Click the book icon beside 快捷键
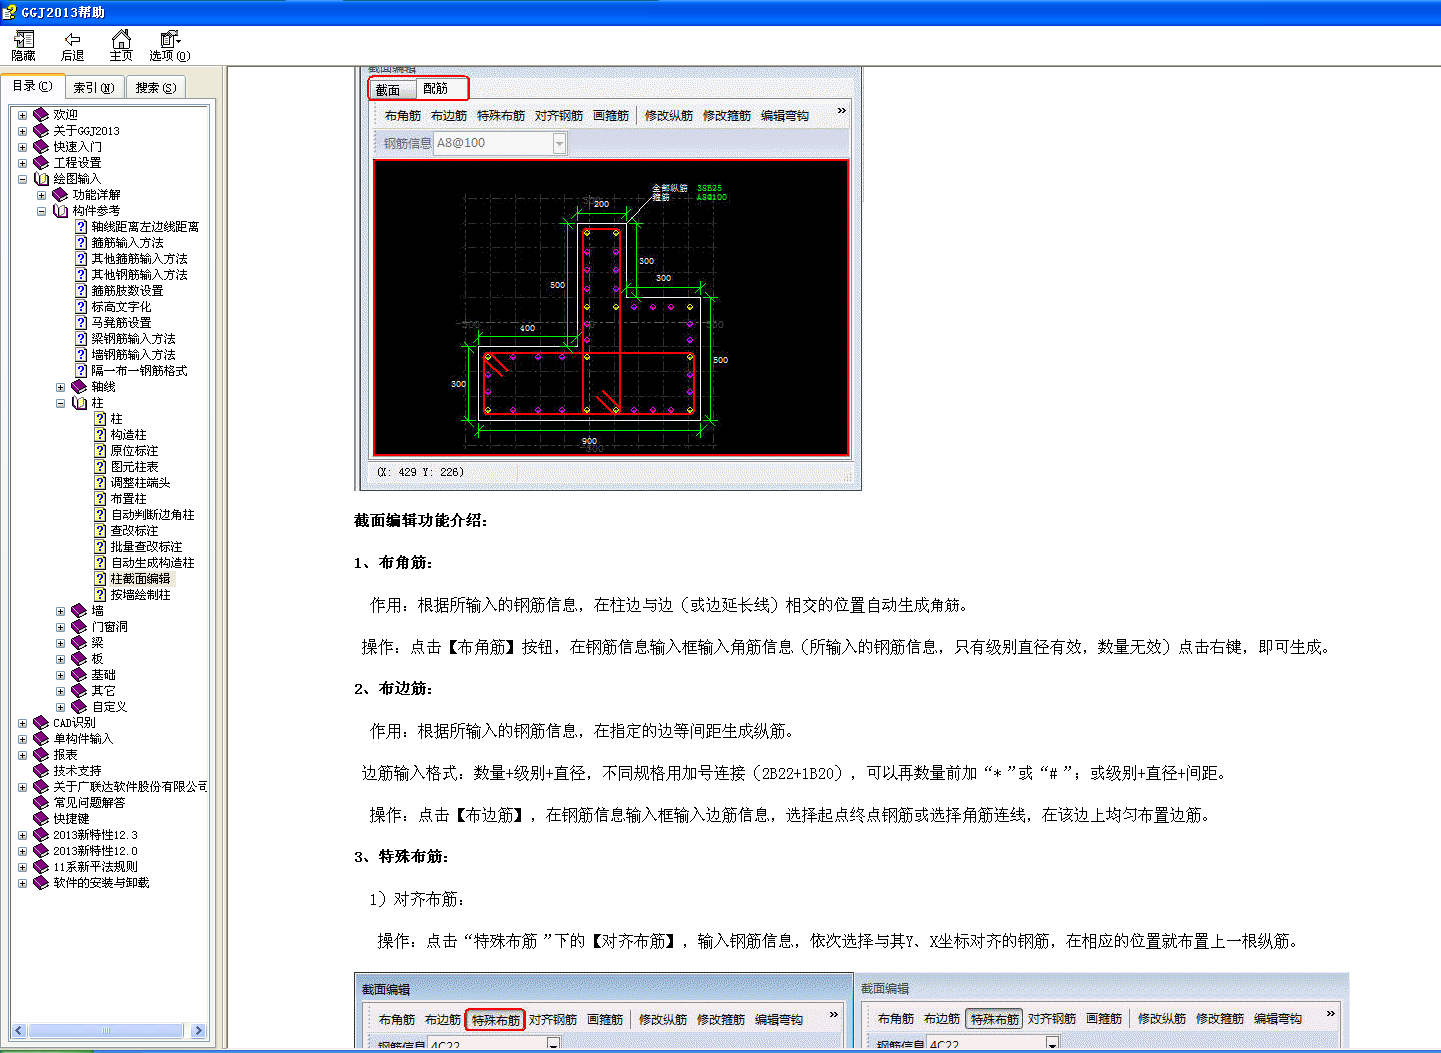The image size is (1441, 1053). [41, 819]
